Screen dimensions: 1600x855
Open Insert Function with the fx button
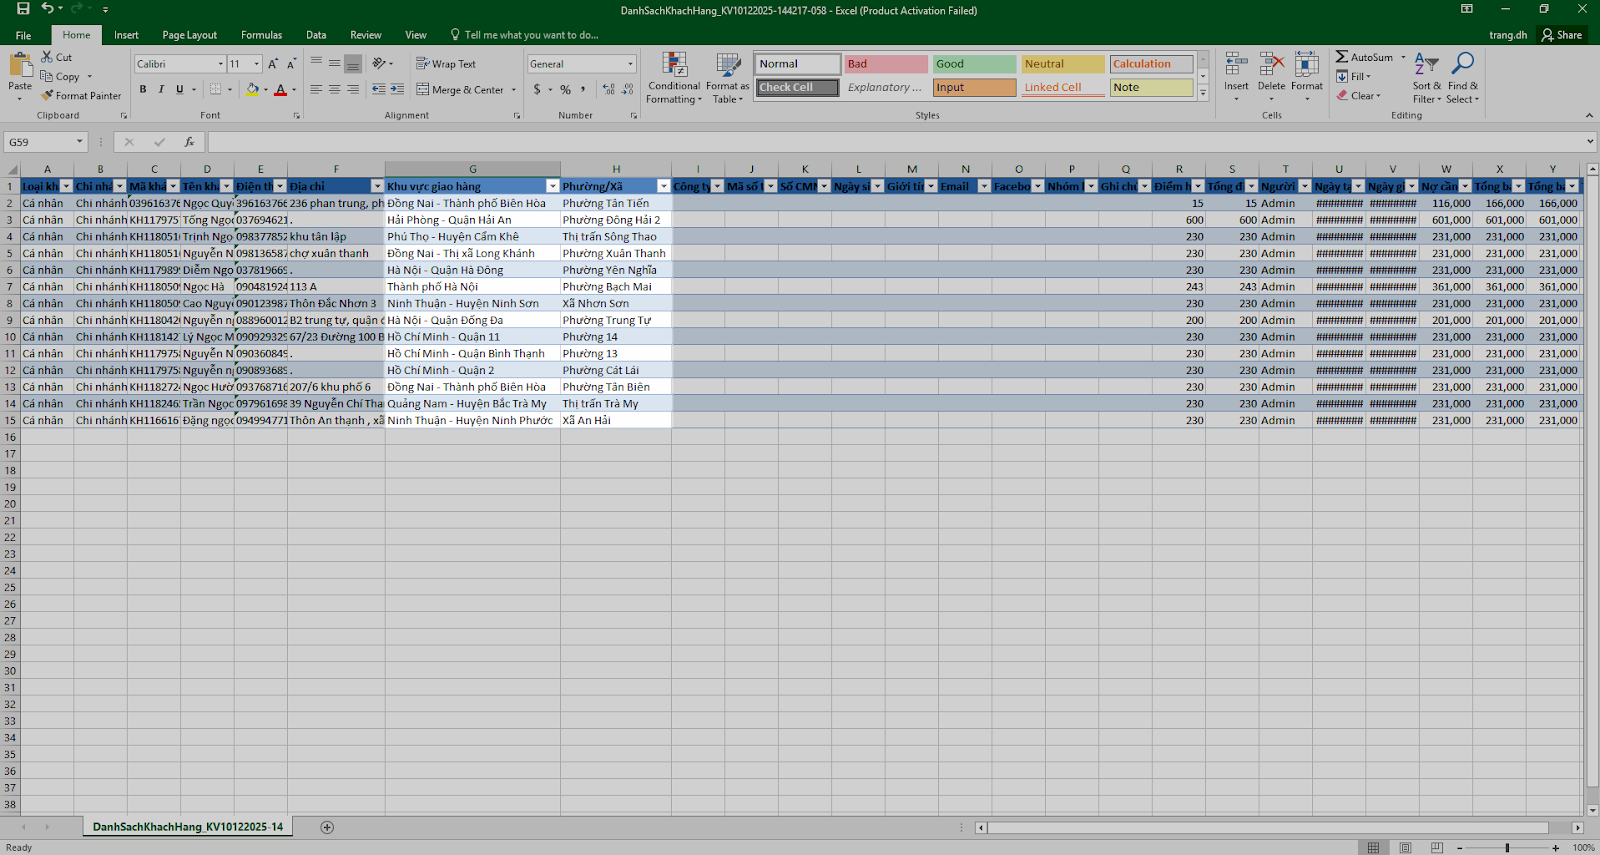coord(189,142)
